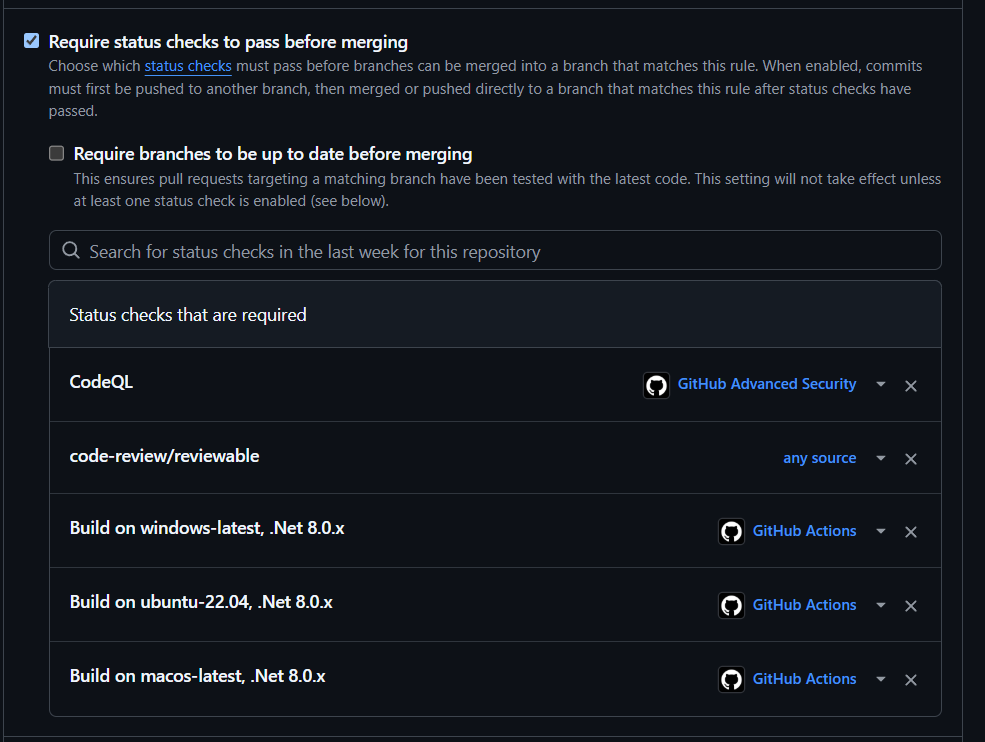Remove the ubuntu-22.04 build check
This screenshot has height=742, width=985.
[910, 606]
